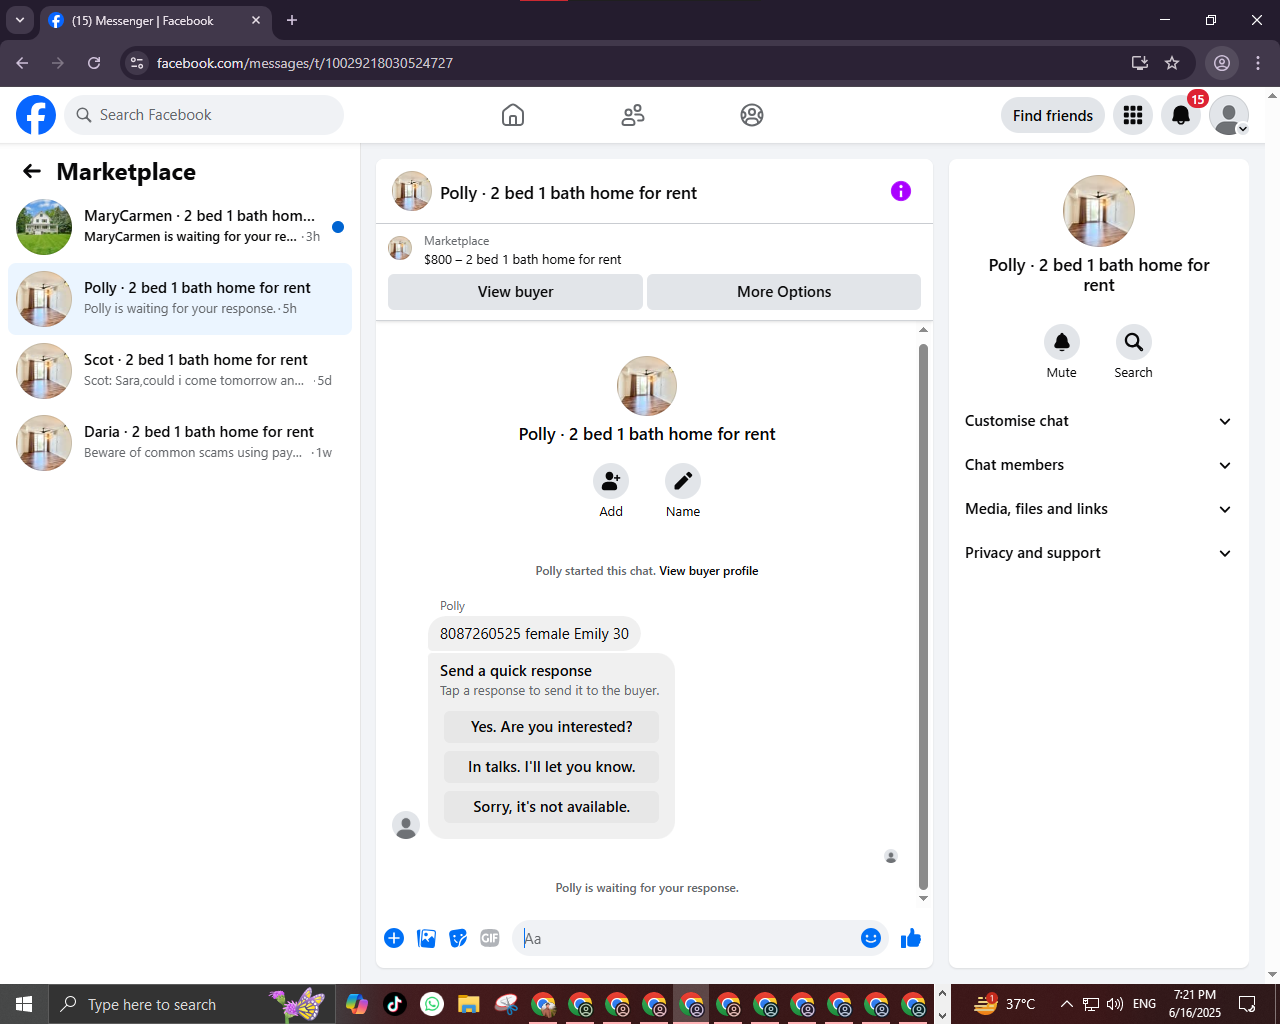Viewport: 1280px width, 1024px height.
Task: View site information icon in address bar
Action: click(x=138, y=63)
